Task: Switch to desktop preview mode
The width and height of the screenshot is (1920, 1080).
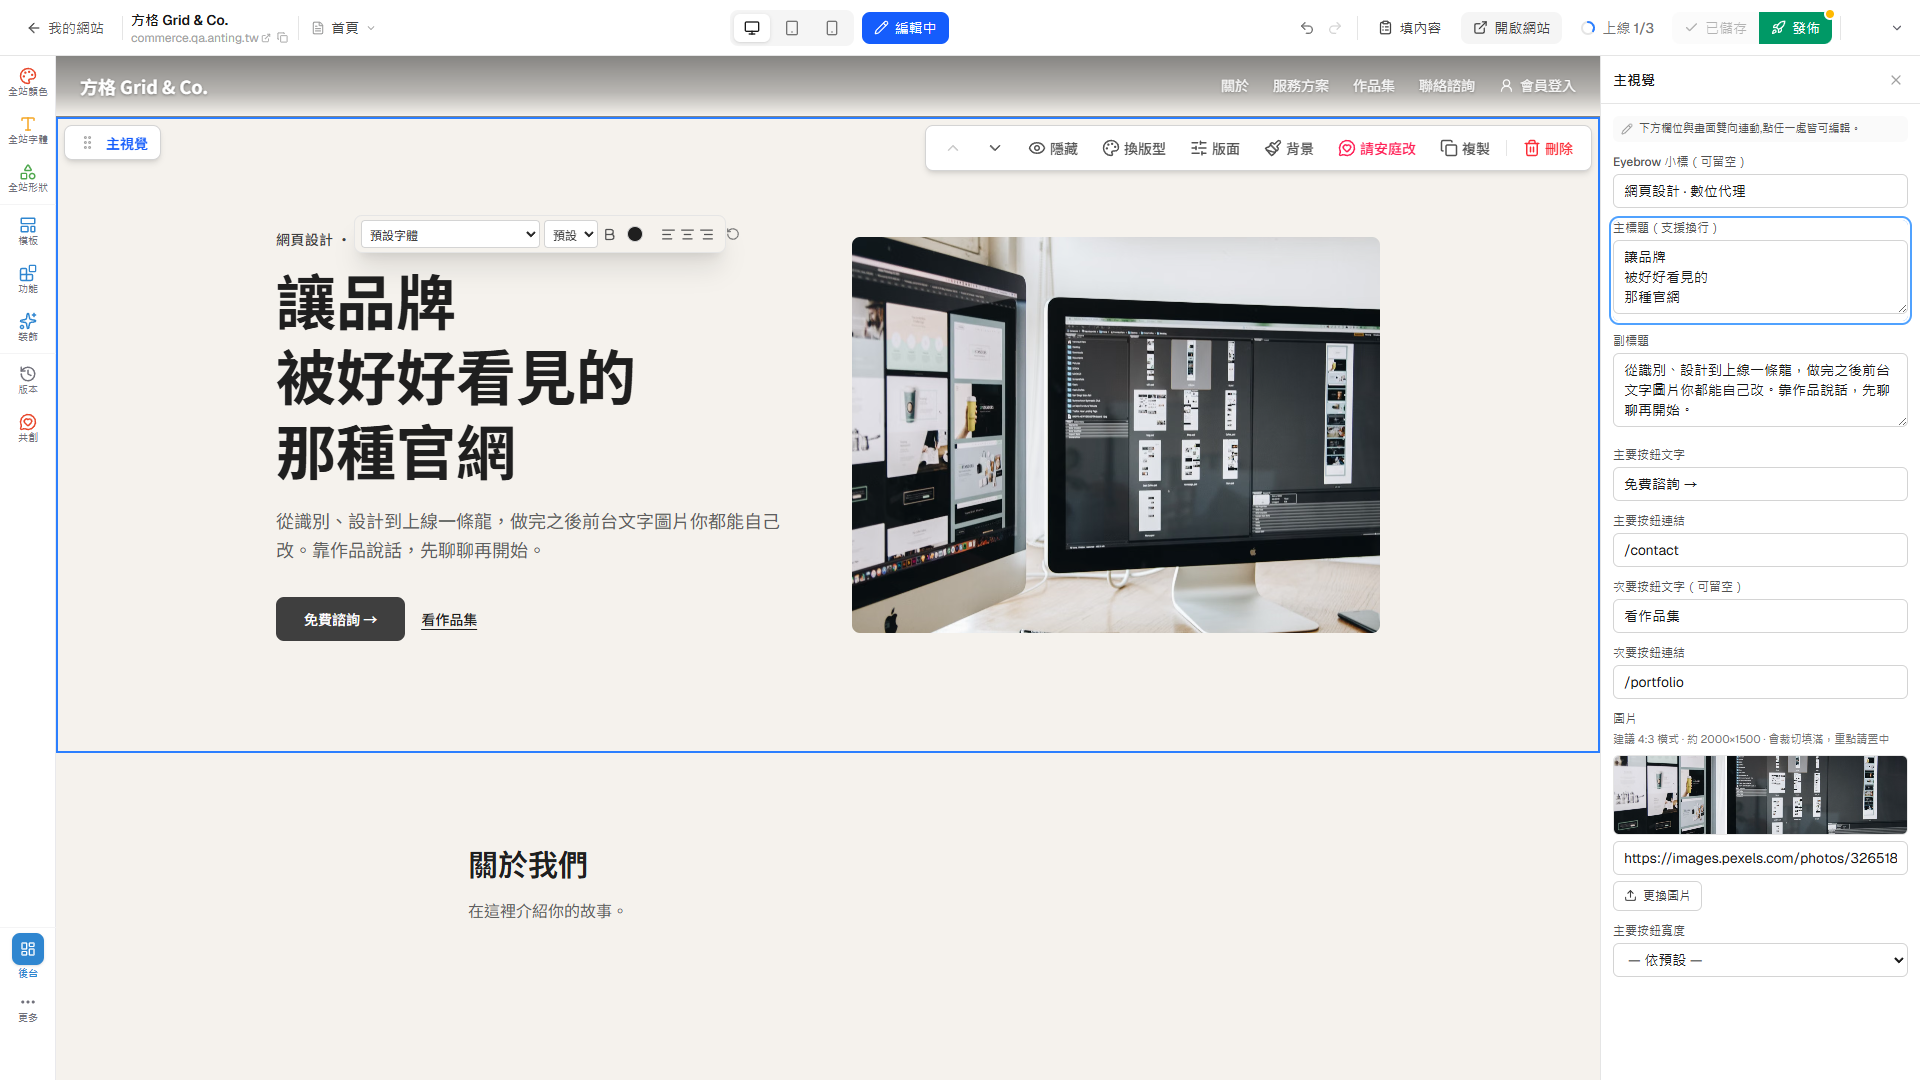Action: pyautogui.click(x=752, y=28)
